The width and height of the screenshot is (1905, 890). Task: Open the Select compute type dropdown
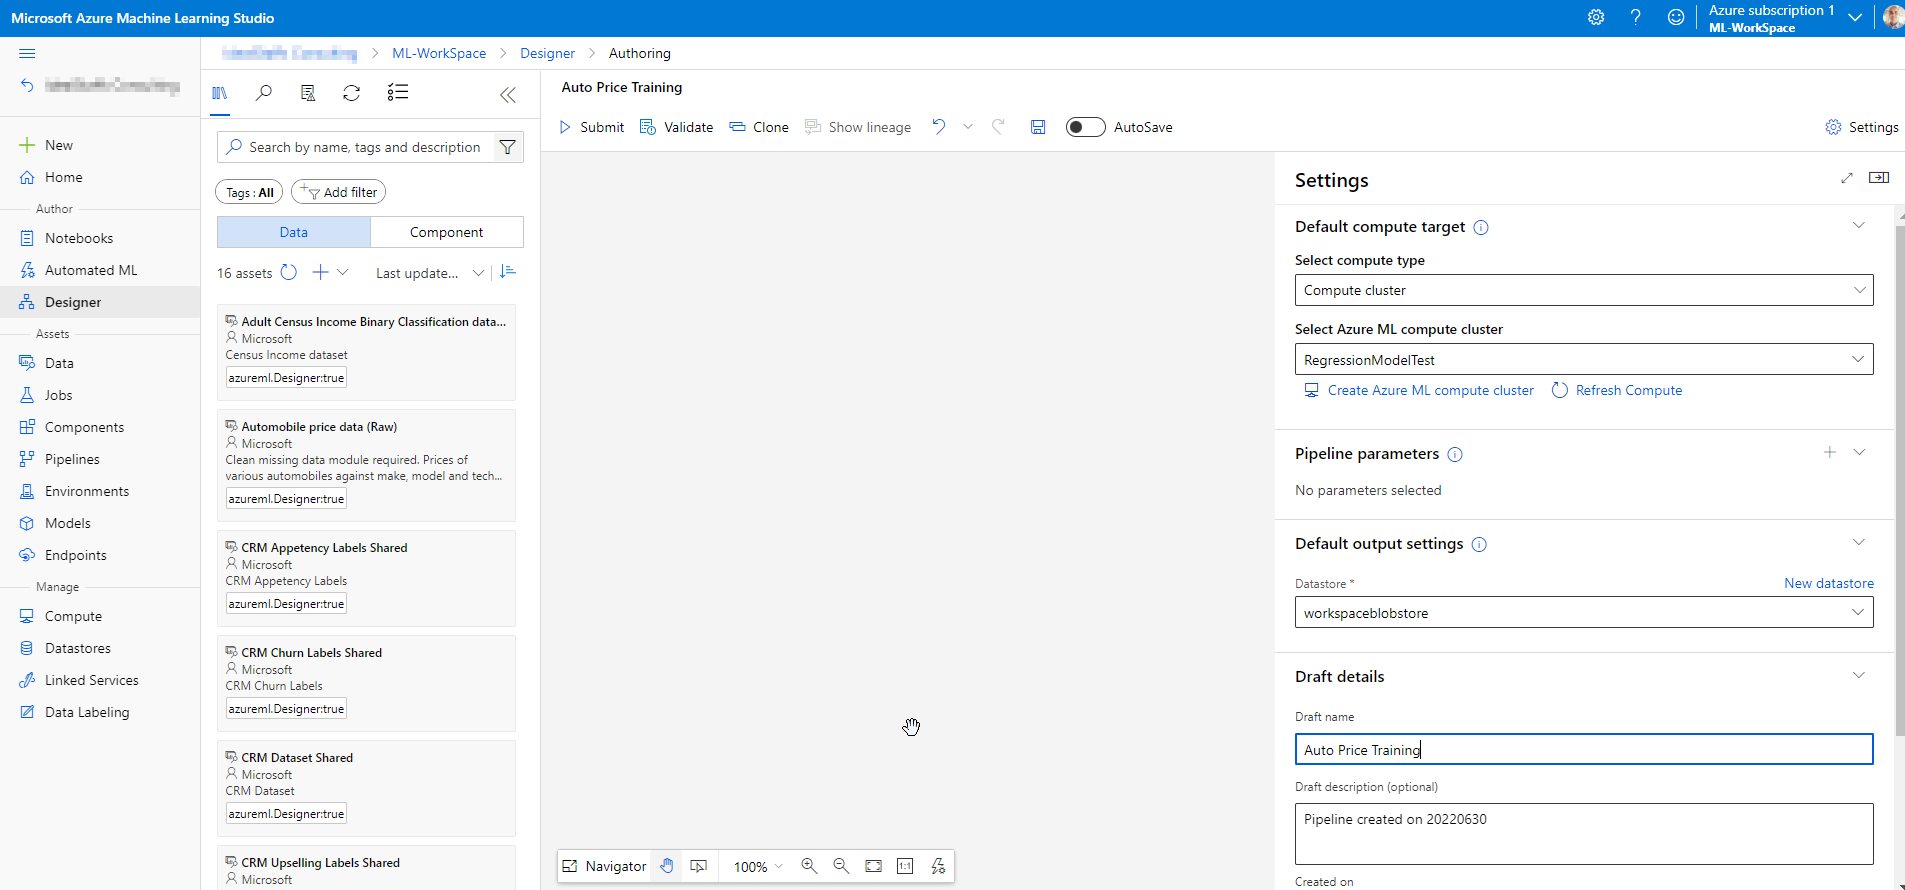pos(1583,290)
